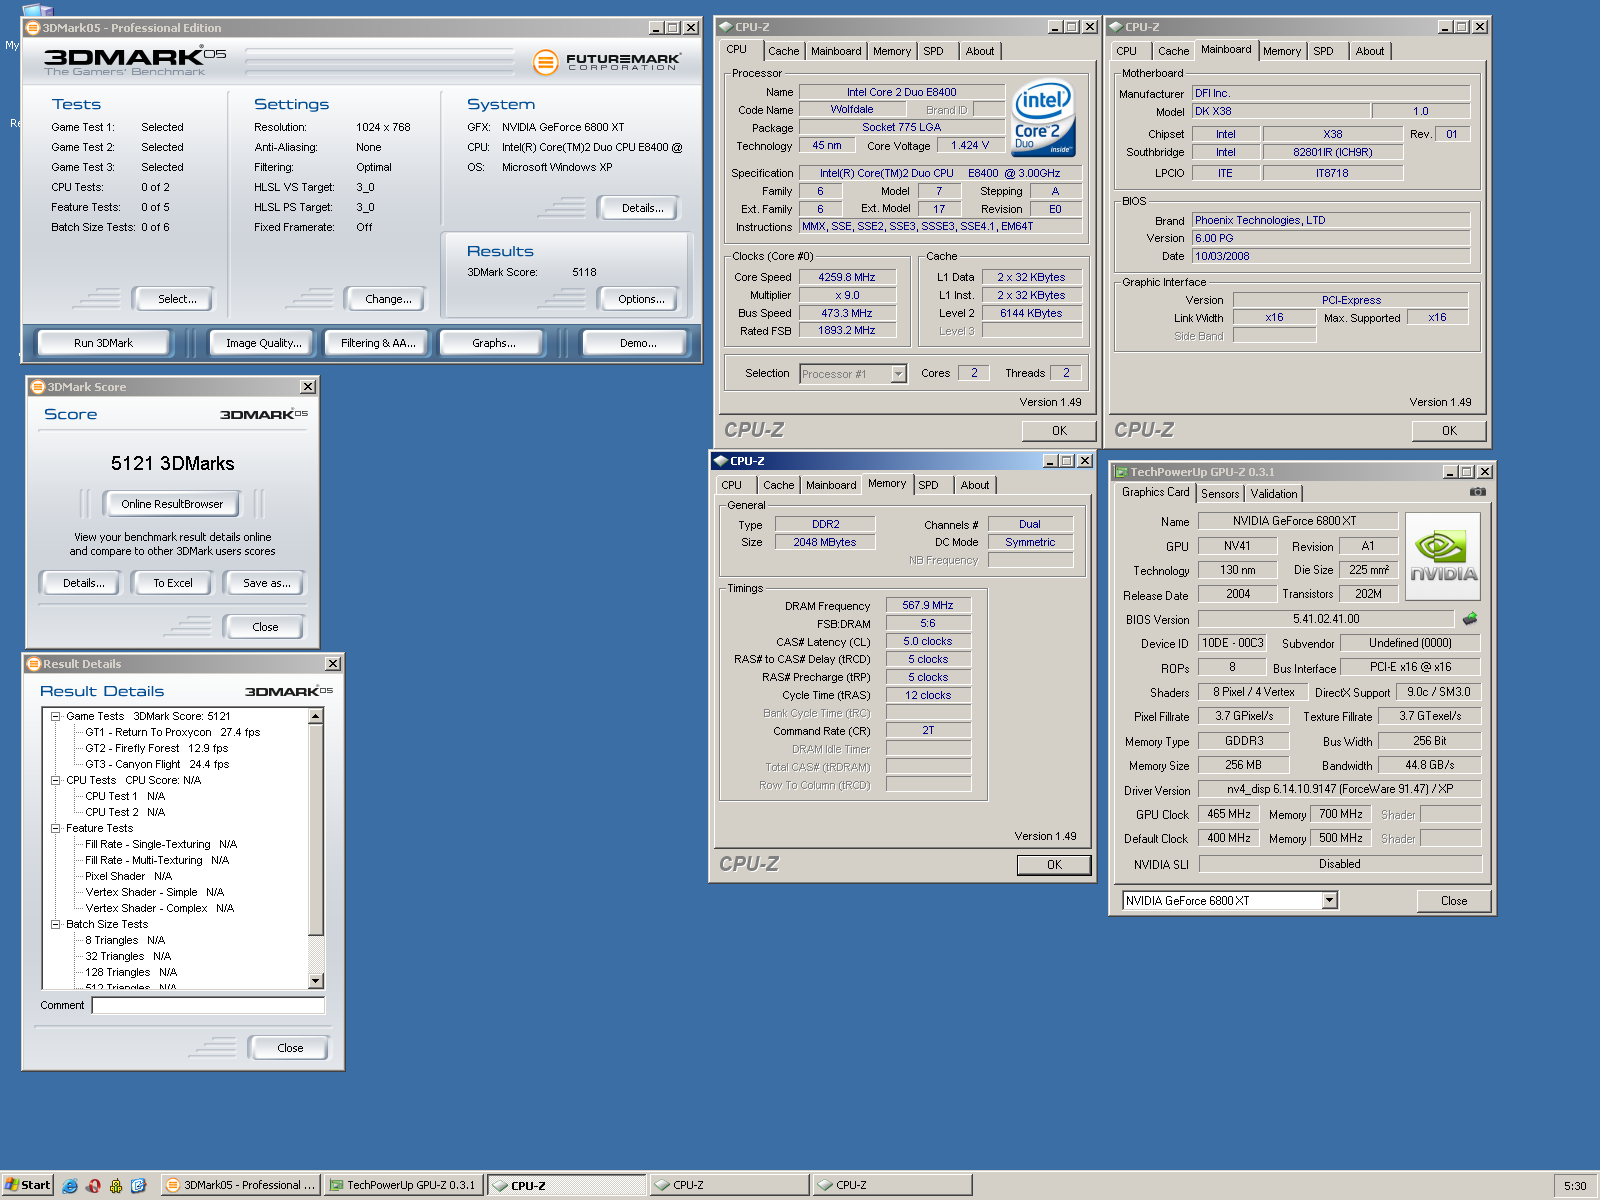Click the BIOS Version 5.41.02.41.00 field
Viewport: 1600px width, 1200px height.
pyautogui.click(x=1326, y=619)
